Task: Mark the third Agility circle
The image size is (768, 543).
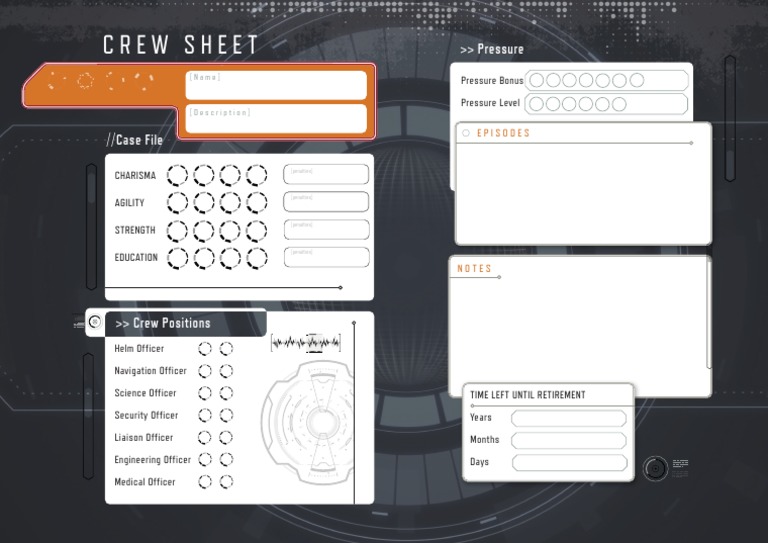Action: click(x=230, y=203)
